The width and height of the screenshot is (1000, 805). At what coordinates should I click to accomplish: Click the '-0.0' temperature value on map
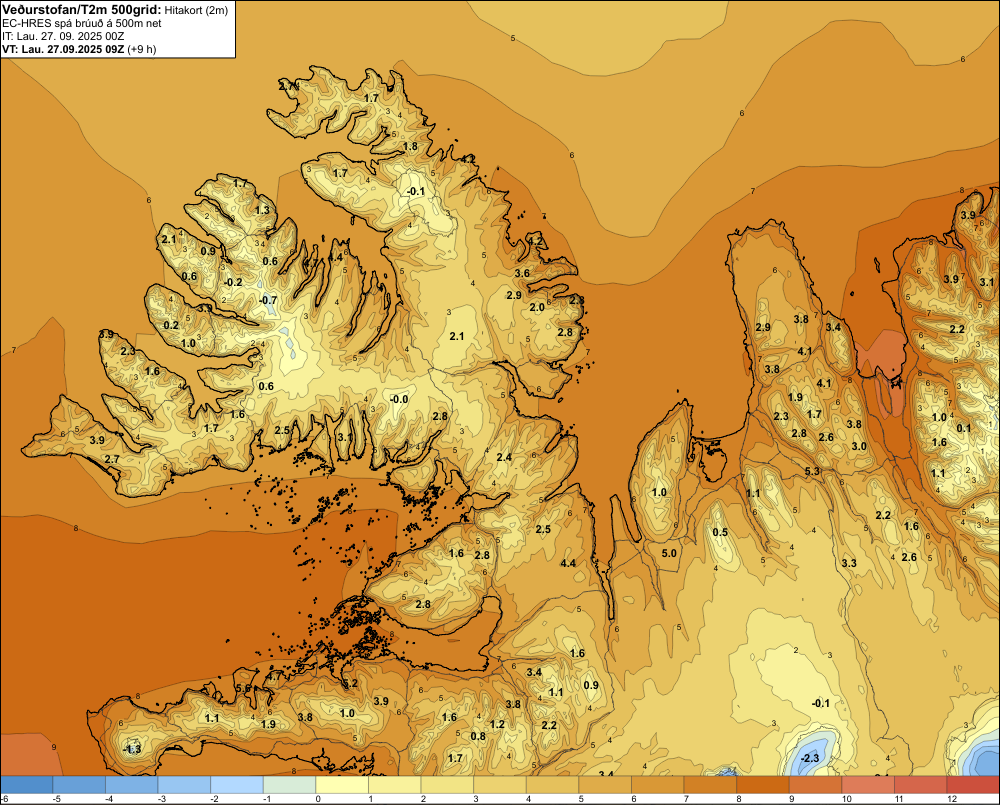399,399
